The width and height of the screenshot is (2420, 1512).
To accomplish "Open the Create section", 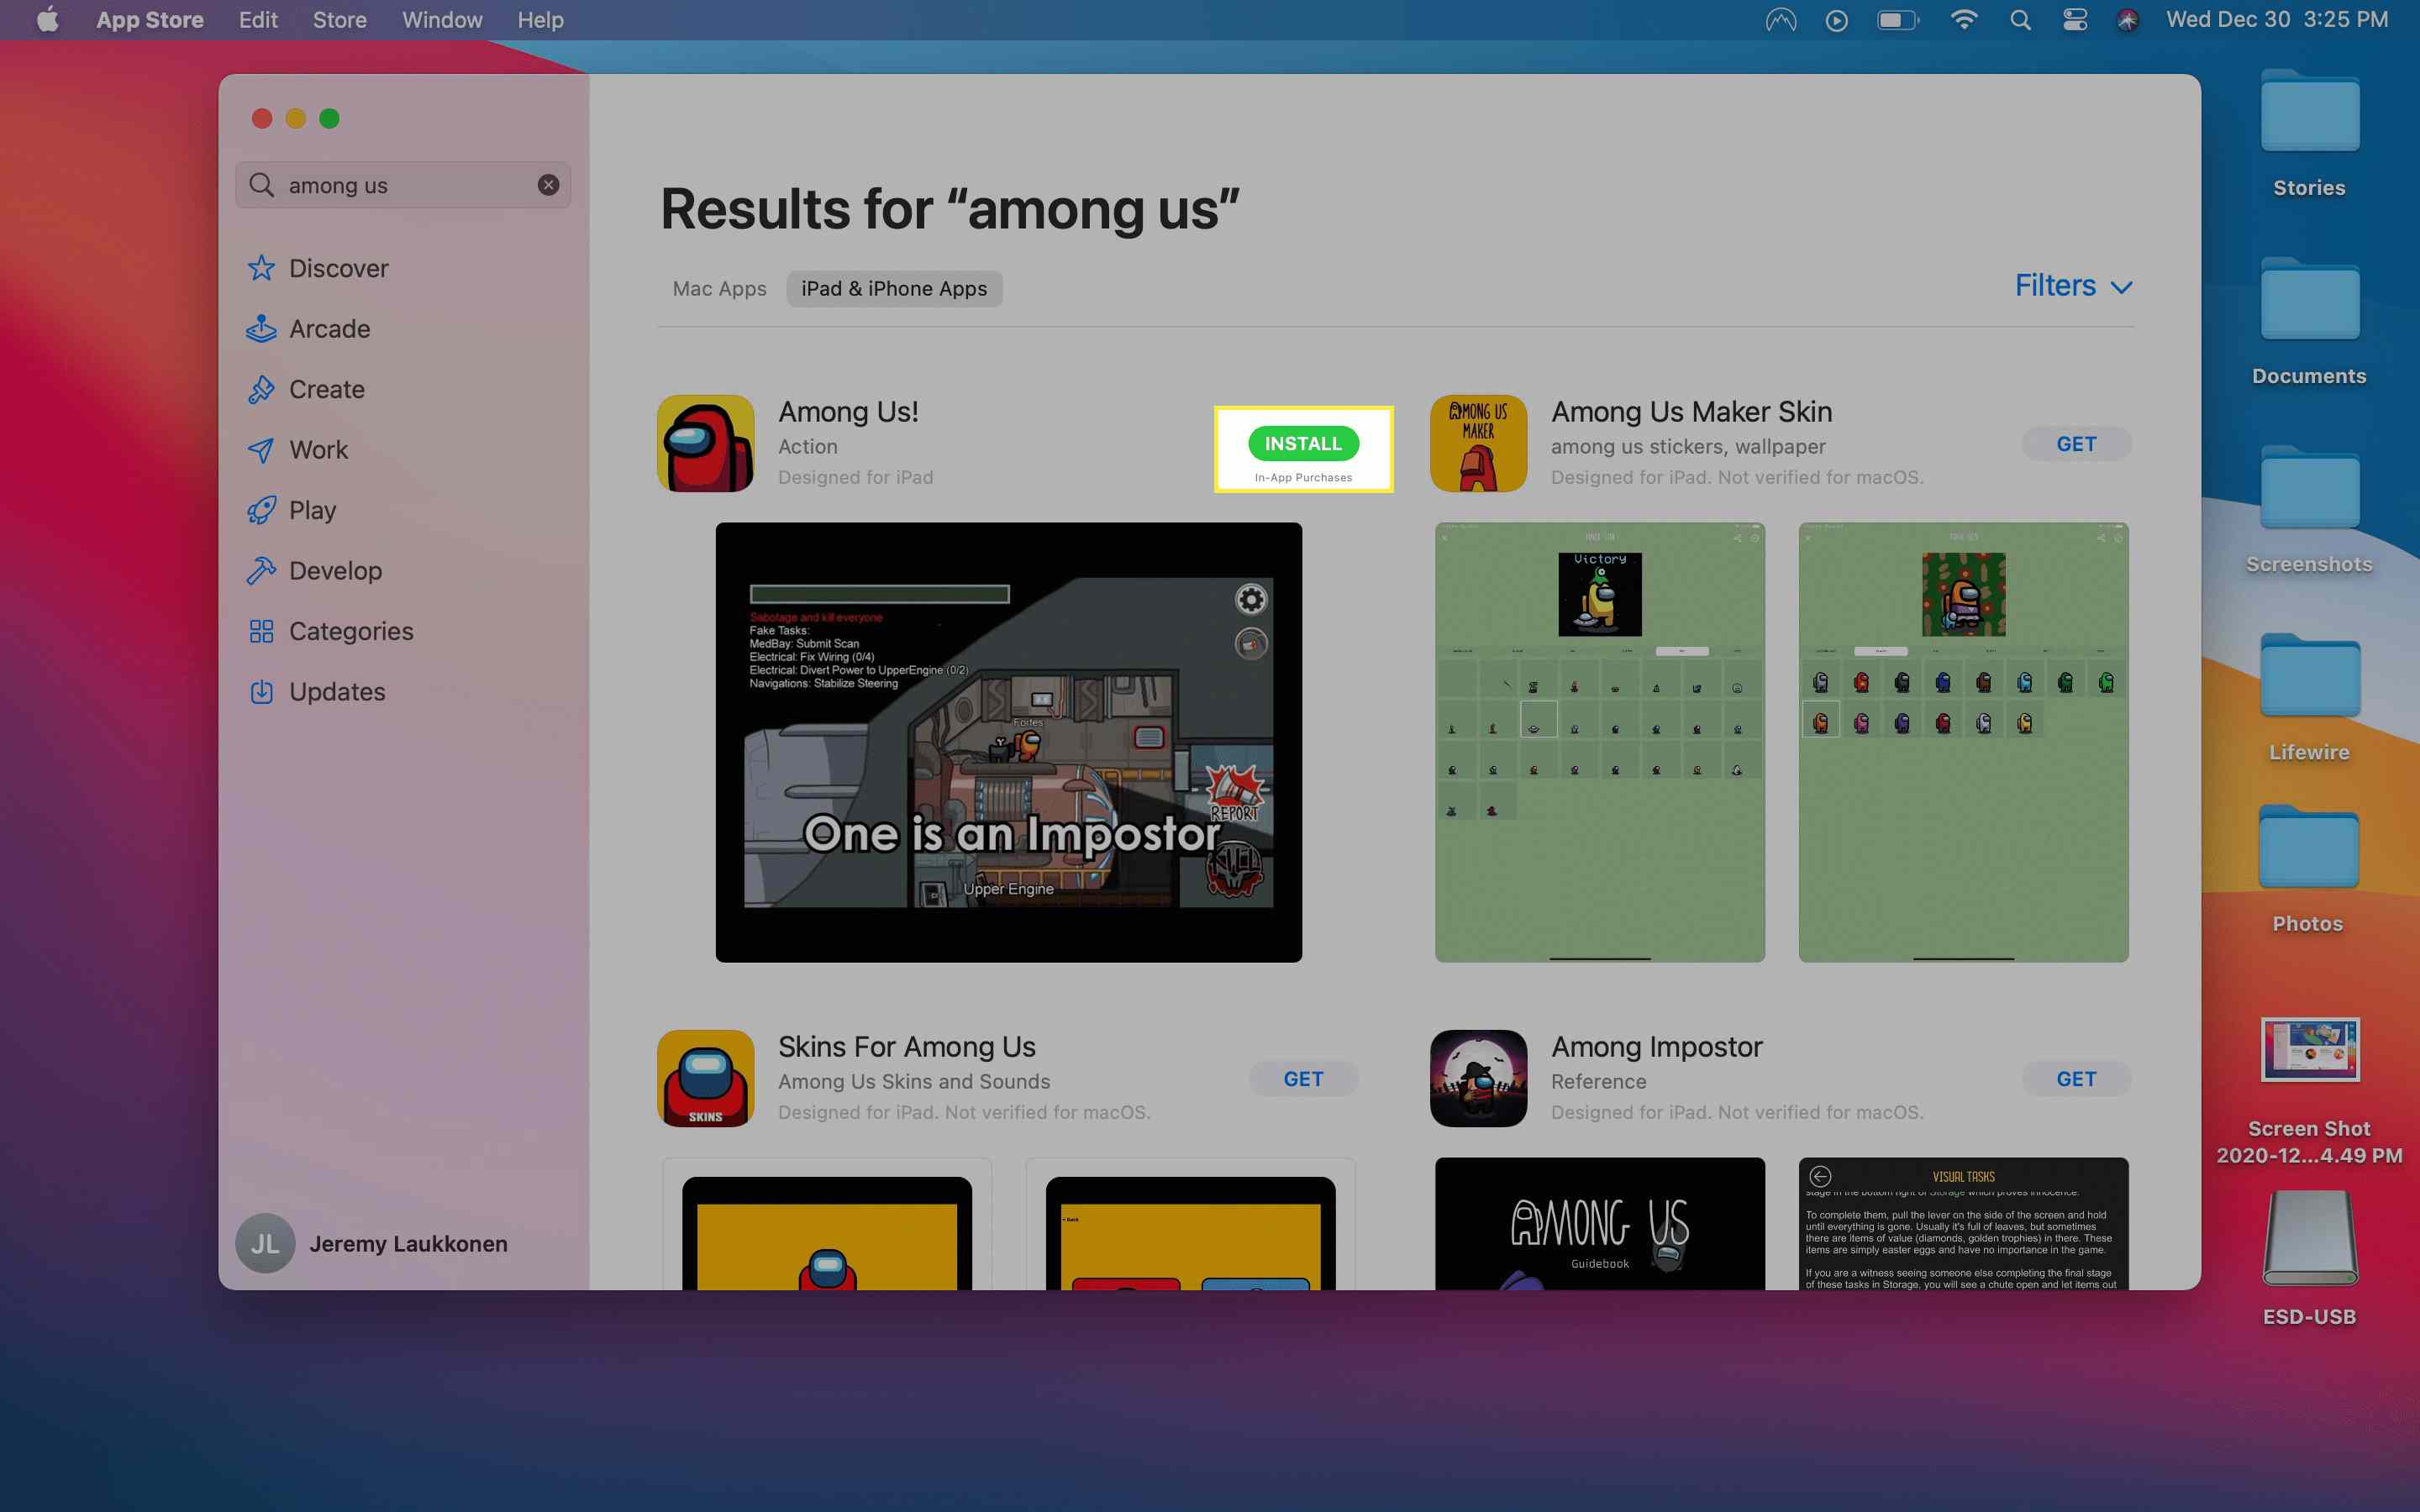I will tap(328, 388).
